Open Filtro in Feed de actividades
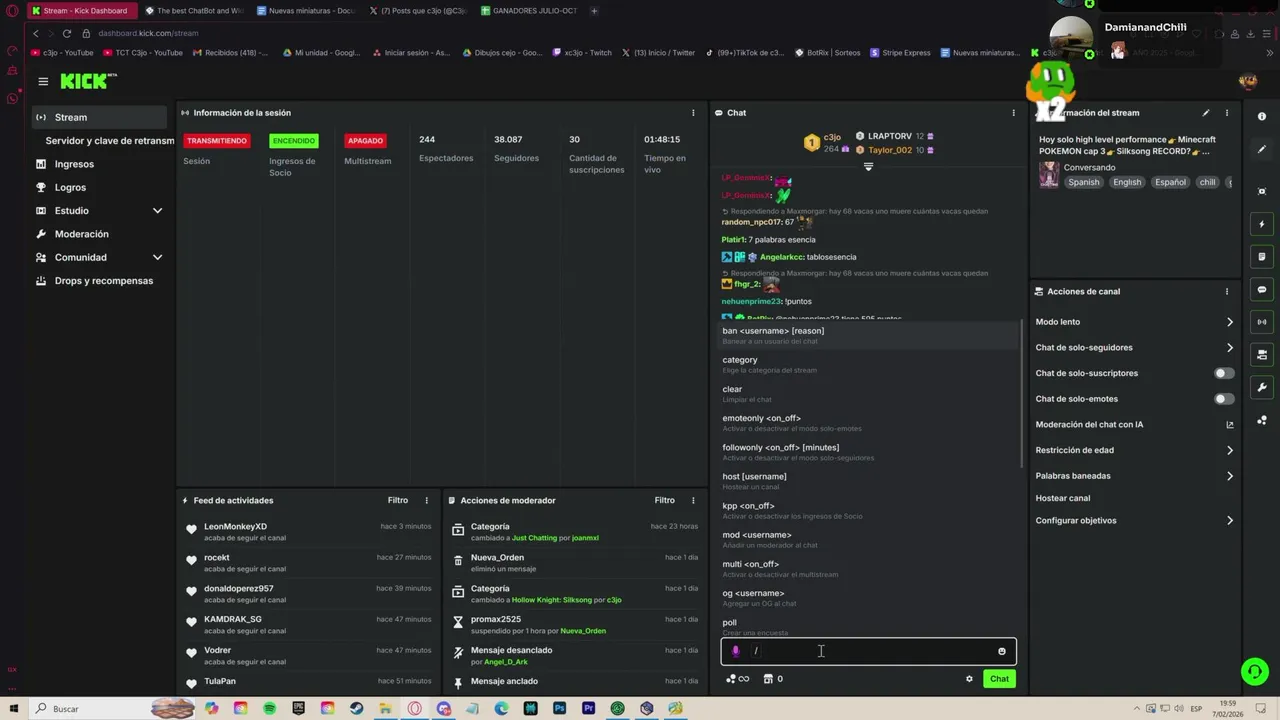The height and width of the screenshot is (720, 1280). pos(398,500)
